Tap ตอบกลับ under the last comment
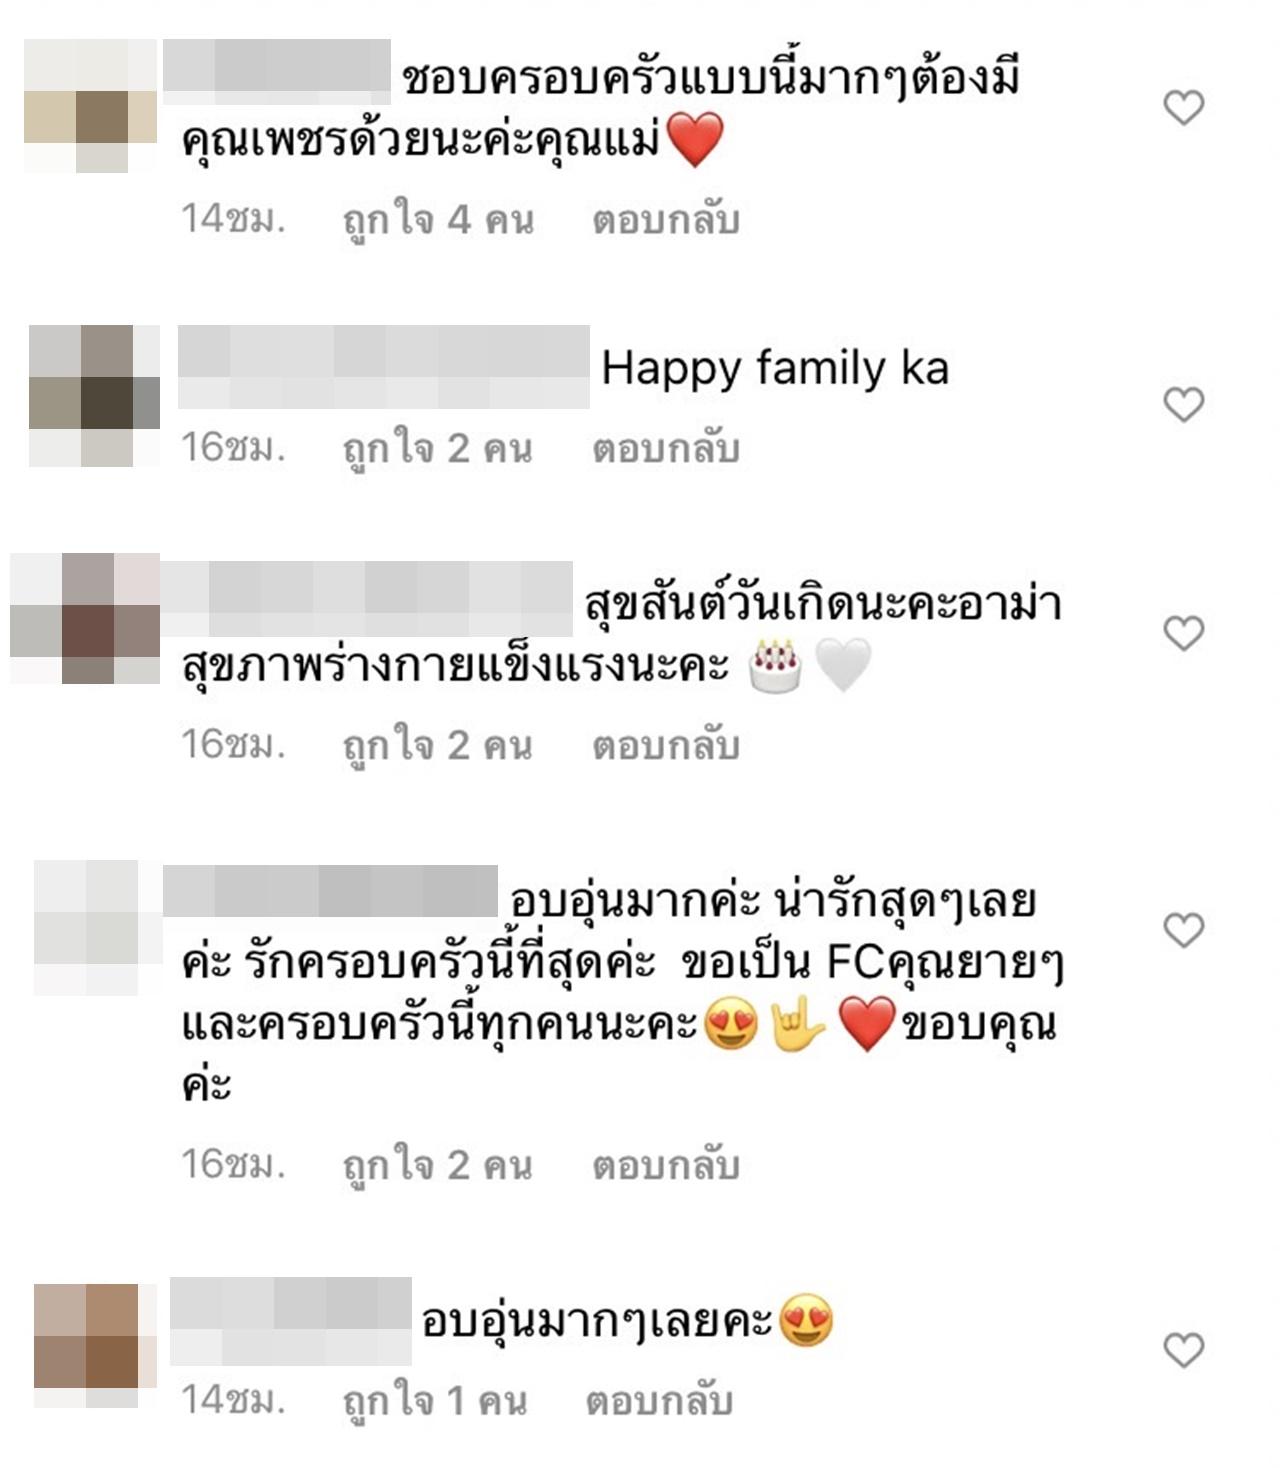1280x1468 pixels. (x=660, y=1401)
